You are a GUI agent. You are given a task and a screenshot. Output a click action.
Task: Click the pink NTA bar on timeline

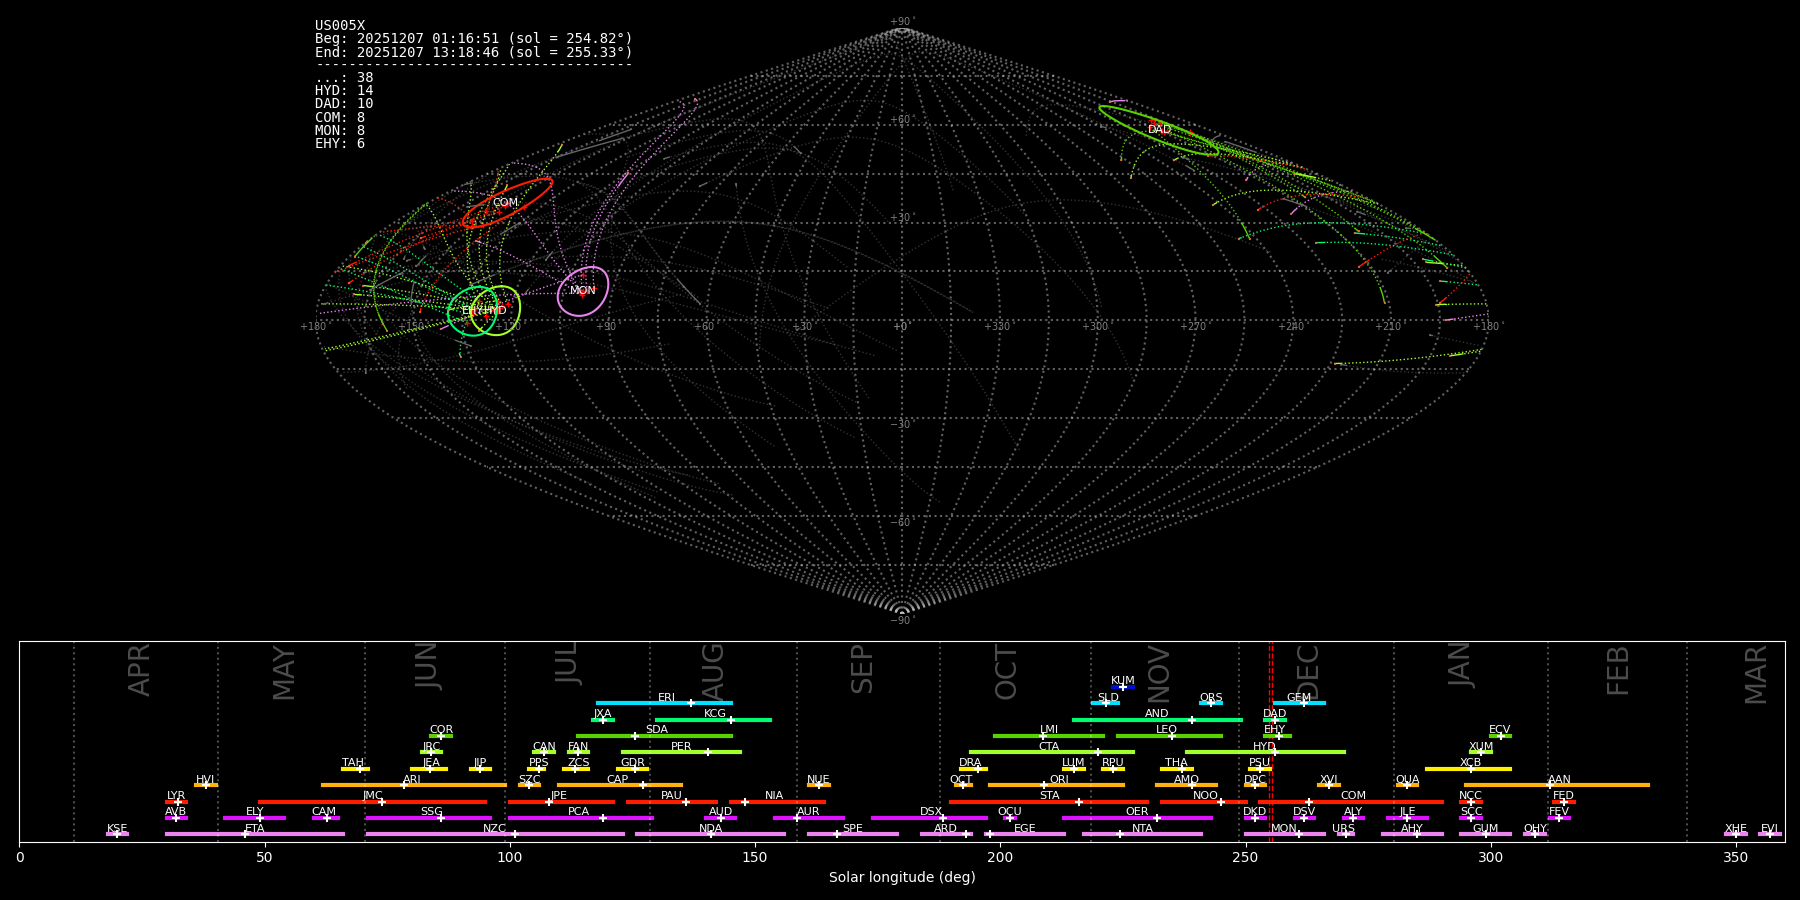1142,834
